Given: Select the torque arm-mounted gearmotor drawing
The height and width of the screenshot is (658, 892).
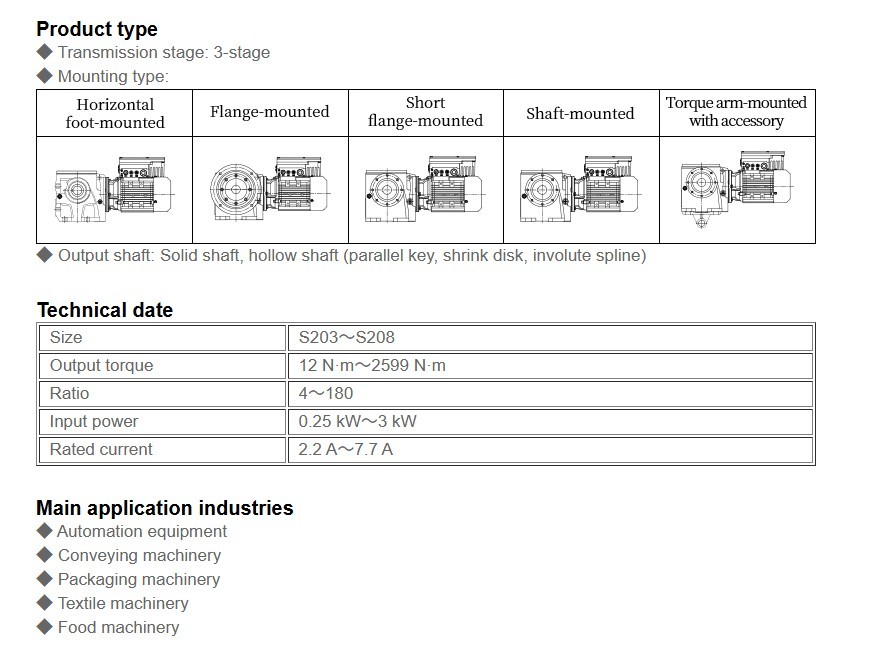Looking at the screenshot, I should point(736,190).
